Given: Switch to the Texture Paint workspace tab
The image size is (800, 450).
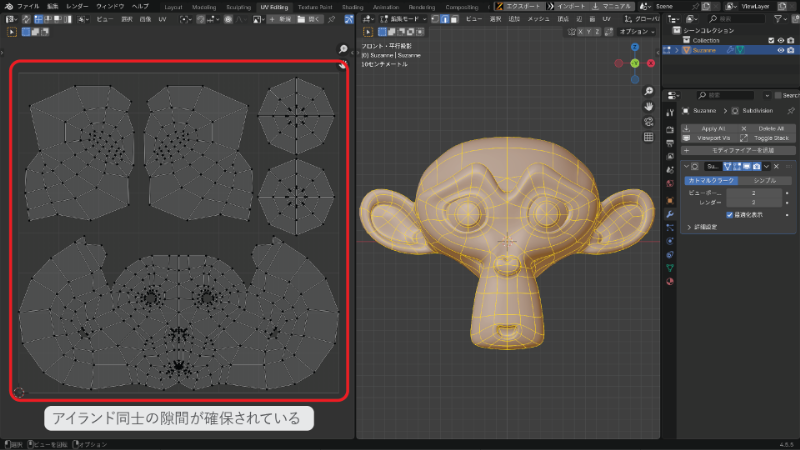Looking at the screenshot, I should 315,7.
